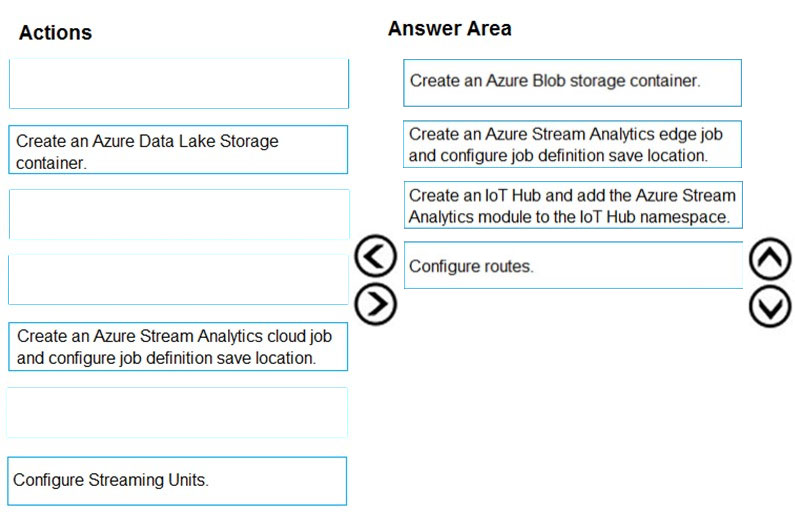795x515 pixels.
Task: Click the 'Answer Area' heading
Action: click(450, 28)
